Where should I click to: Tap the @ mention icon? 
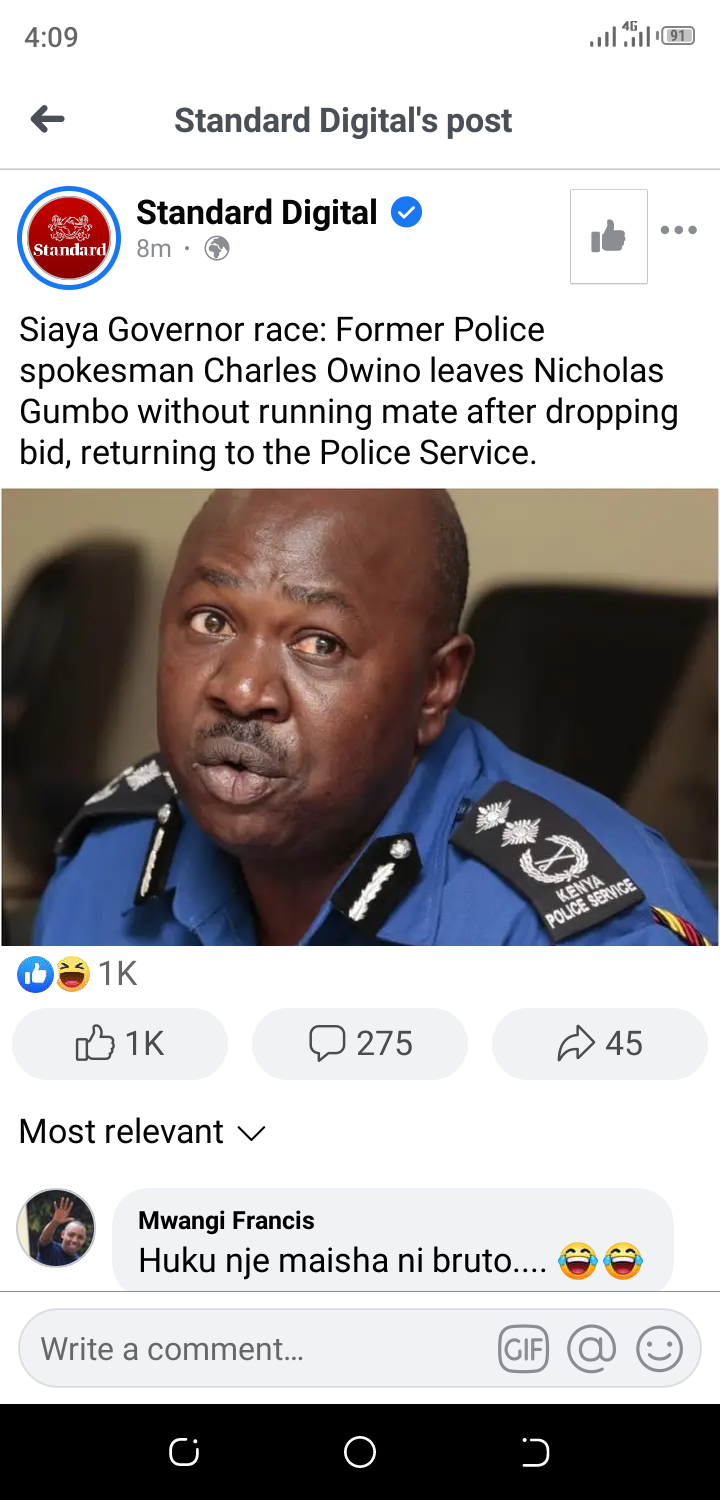coord(592,1350)
